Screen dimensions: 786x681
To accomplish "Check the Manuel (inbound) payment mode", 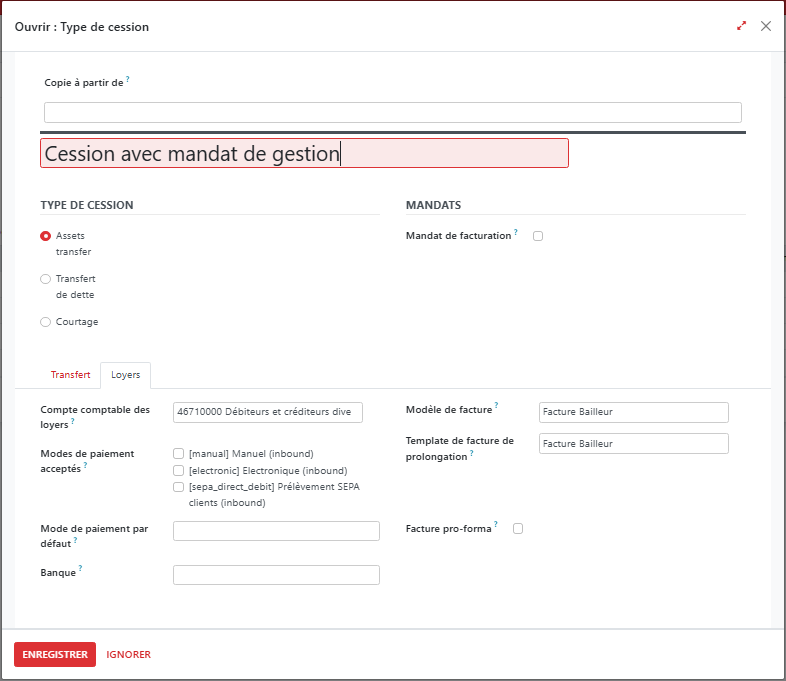I will pyautogui.click(x=178, y=454).
